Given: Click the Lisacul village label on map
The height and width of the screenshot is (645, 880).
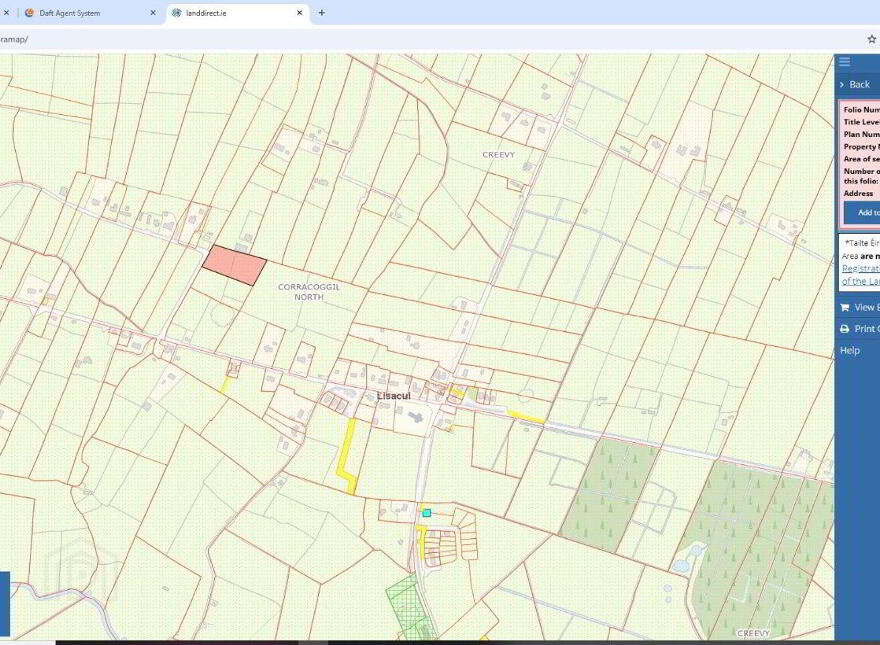Looking at the screenshot, I should point(393,396).
